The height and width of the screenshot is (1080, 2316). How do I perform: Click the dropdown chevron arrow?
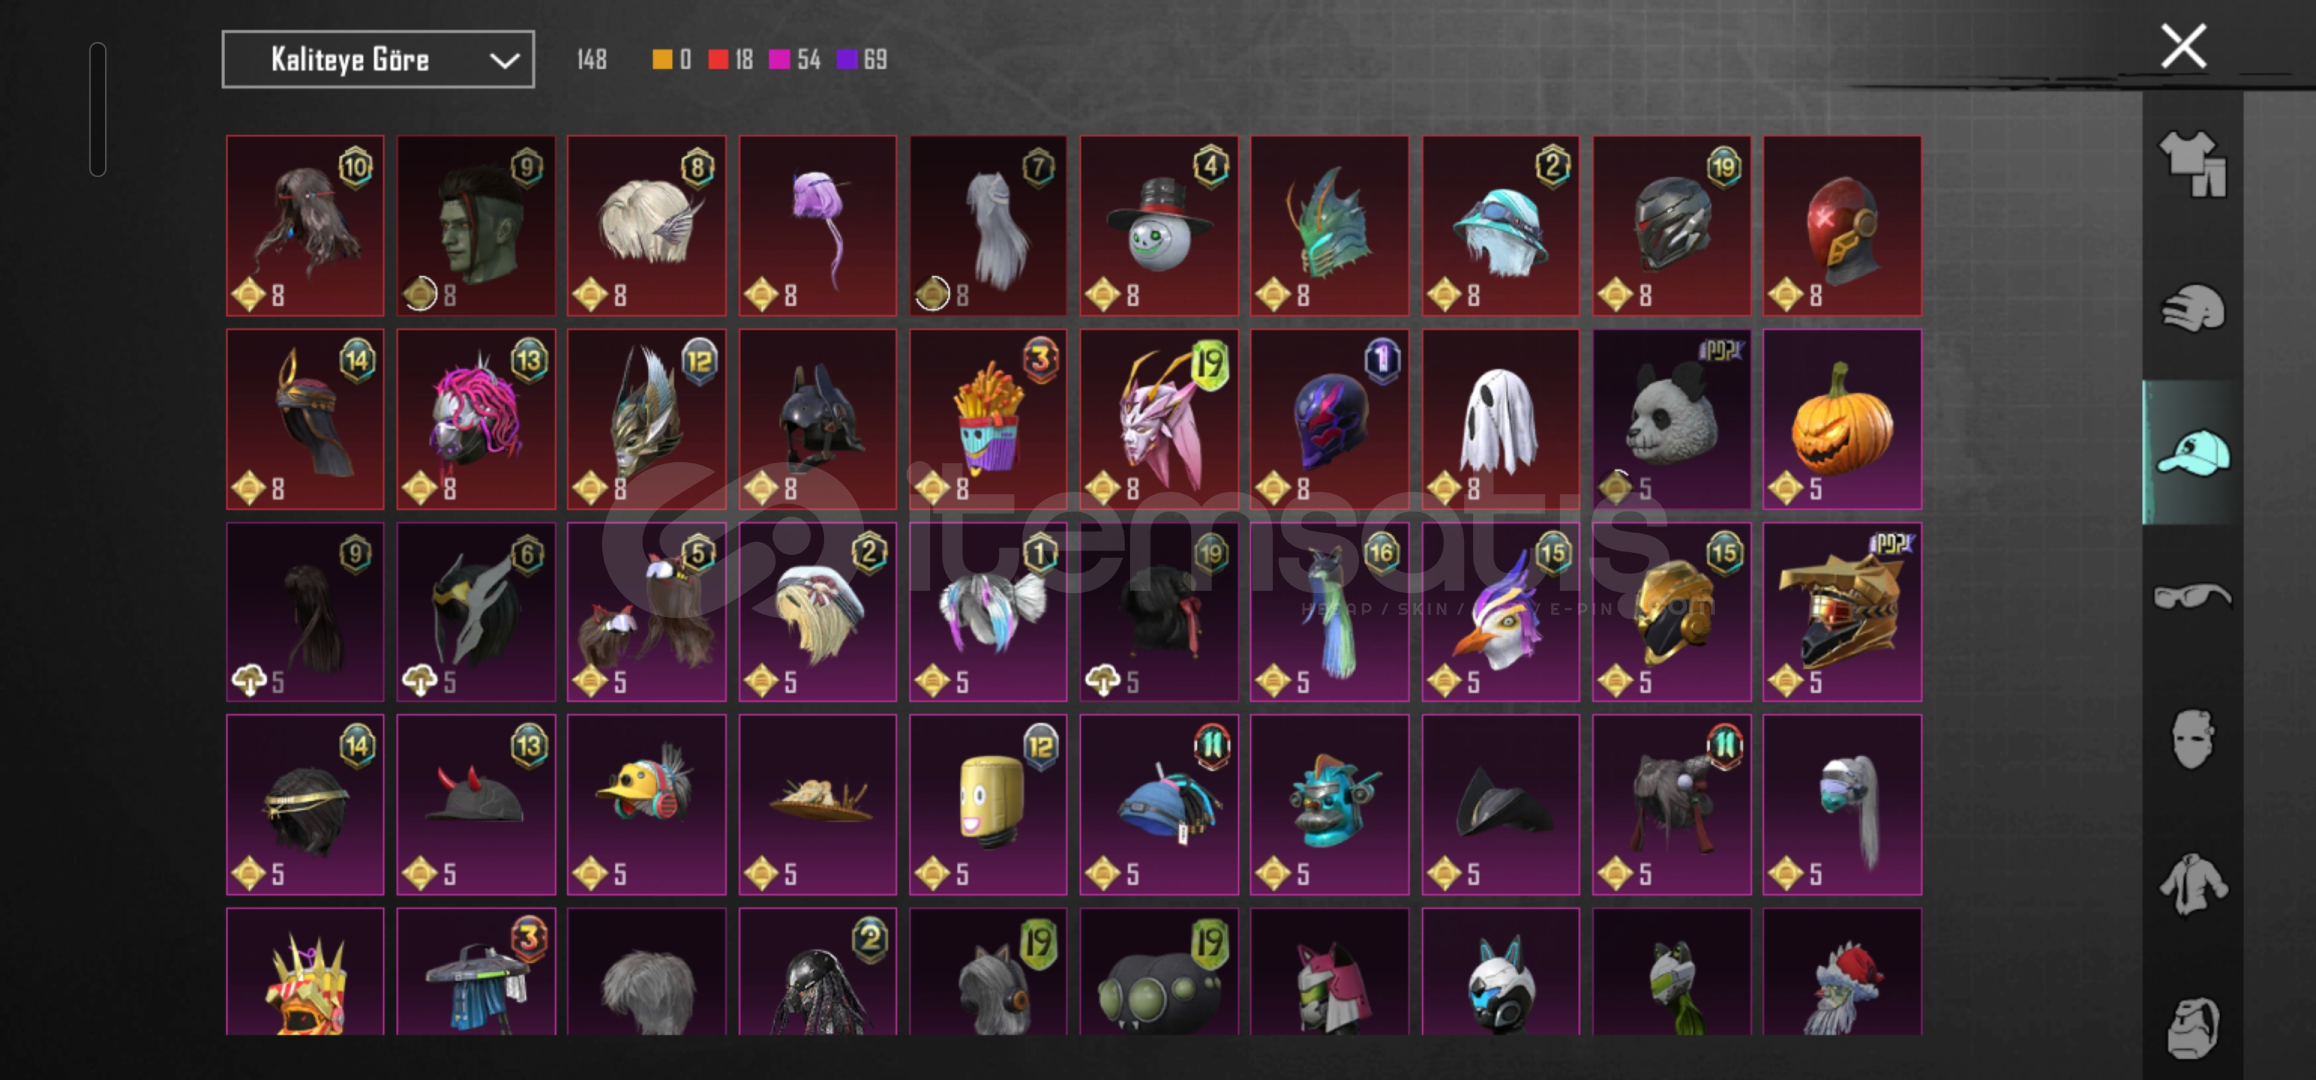tap(504, 61)
